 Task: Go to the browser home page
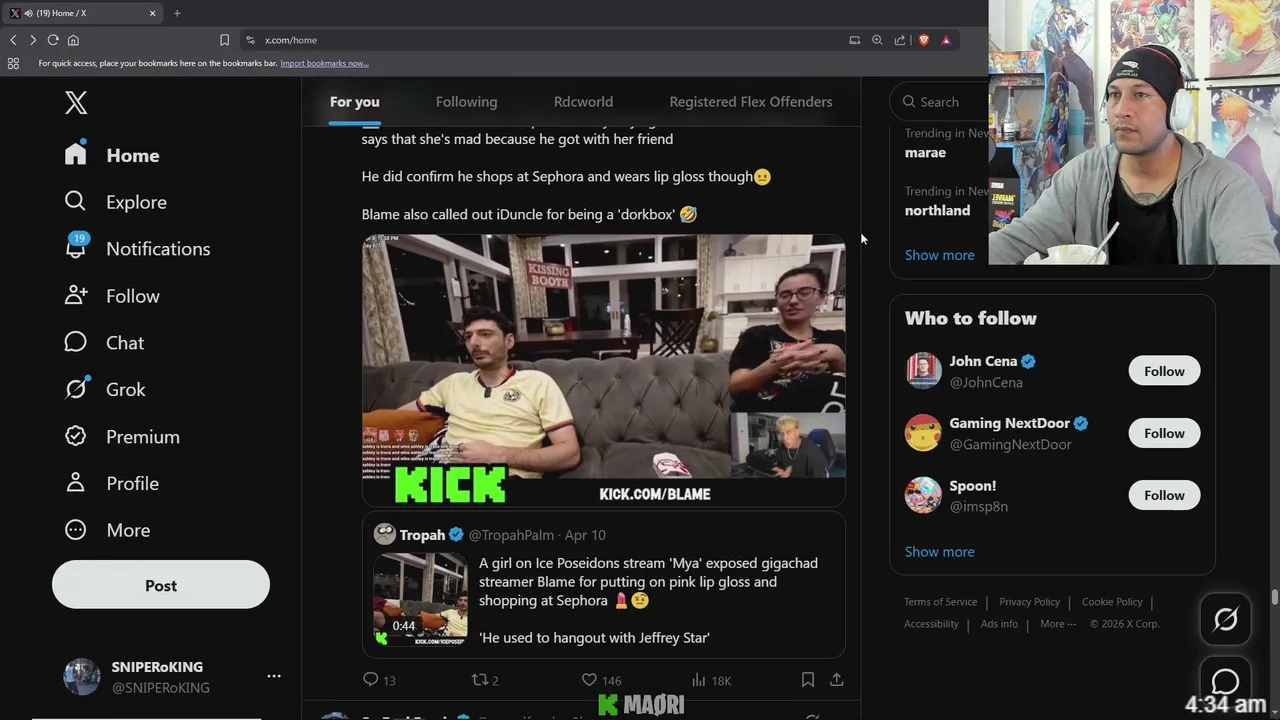point(73,40)
